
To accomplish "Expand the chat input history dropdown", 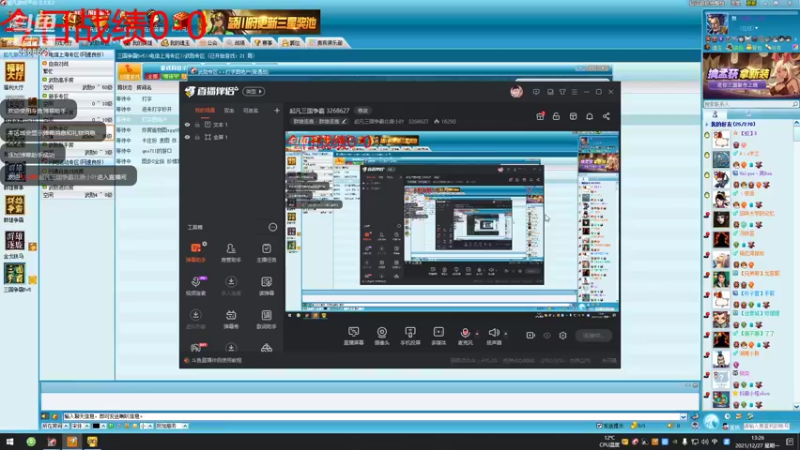I will pyautogui.click(x=684, y=416).
